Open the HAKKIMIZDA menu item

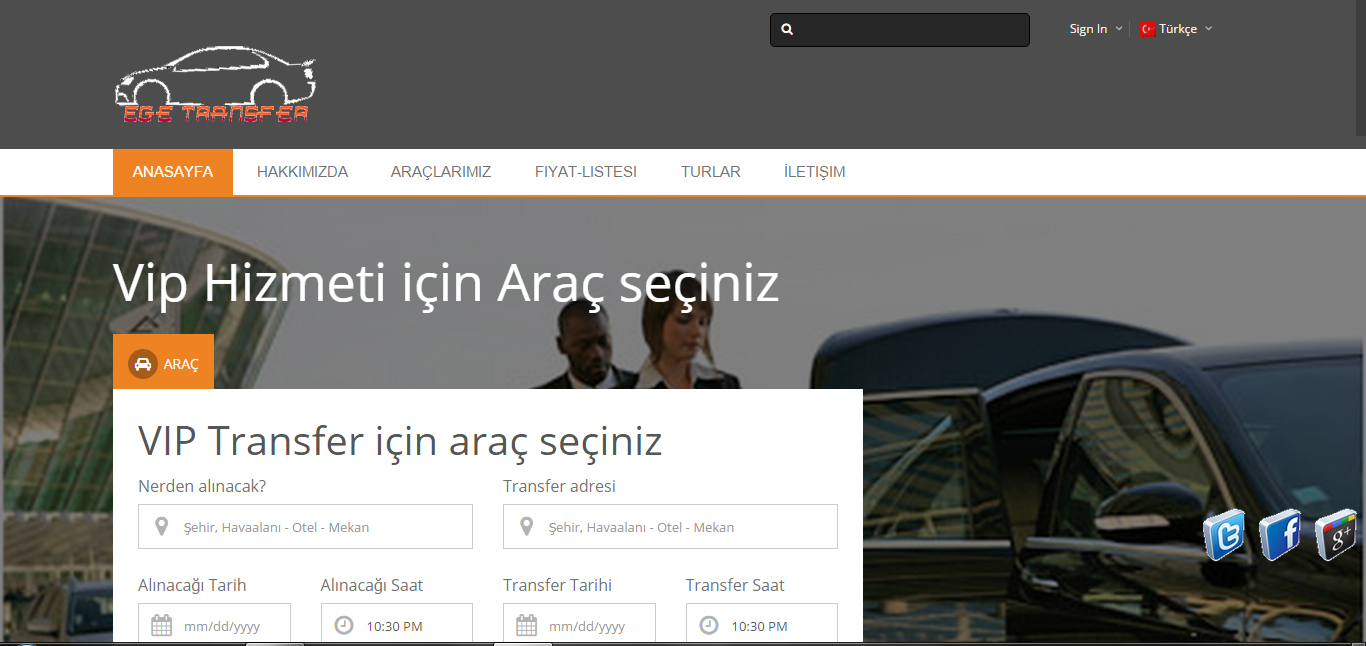[302, 172]
